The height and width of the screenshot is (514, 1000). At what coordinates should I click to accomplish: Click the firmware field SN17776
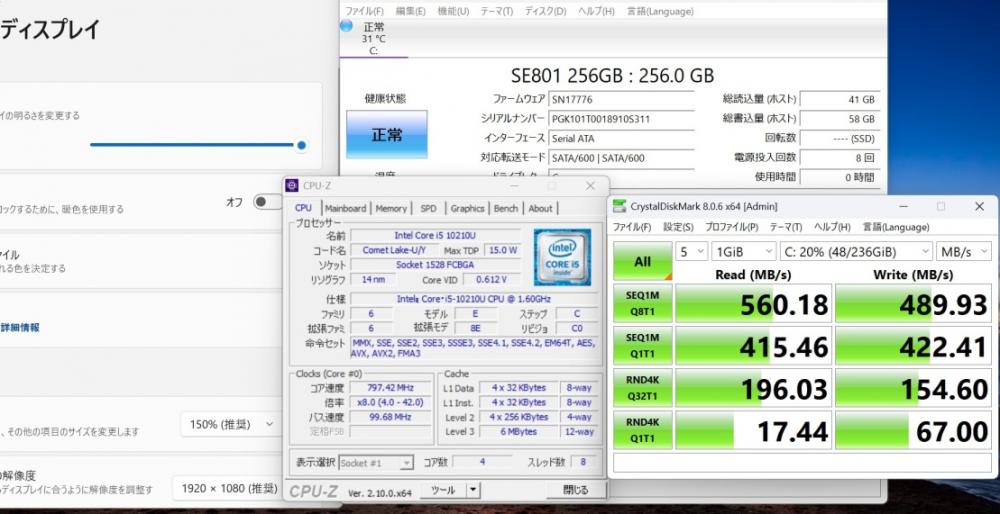[x=621, y=99]
